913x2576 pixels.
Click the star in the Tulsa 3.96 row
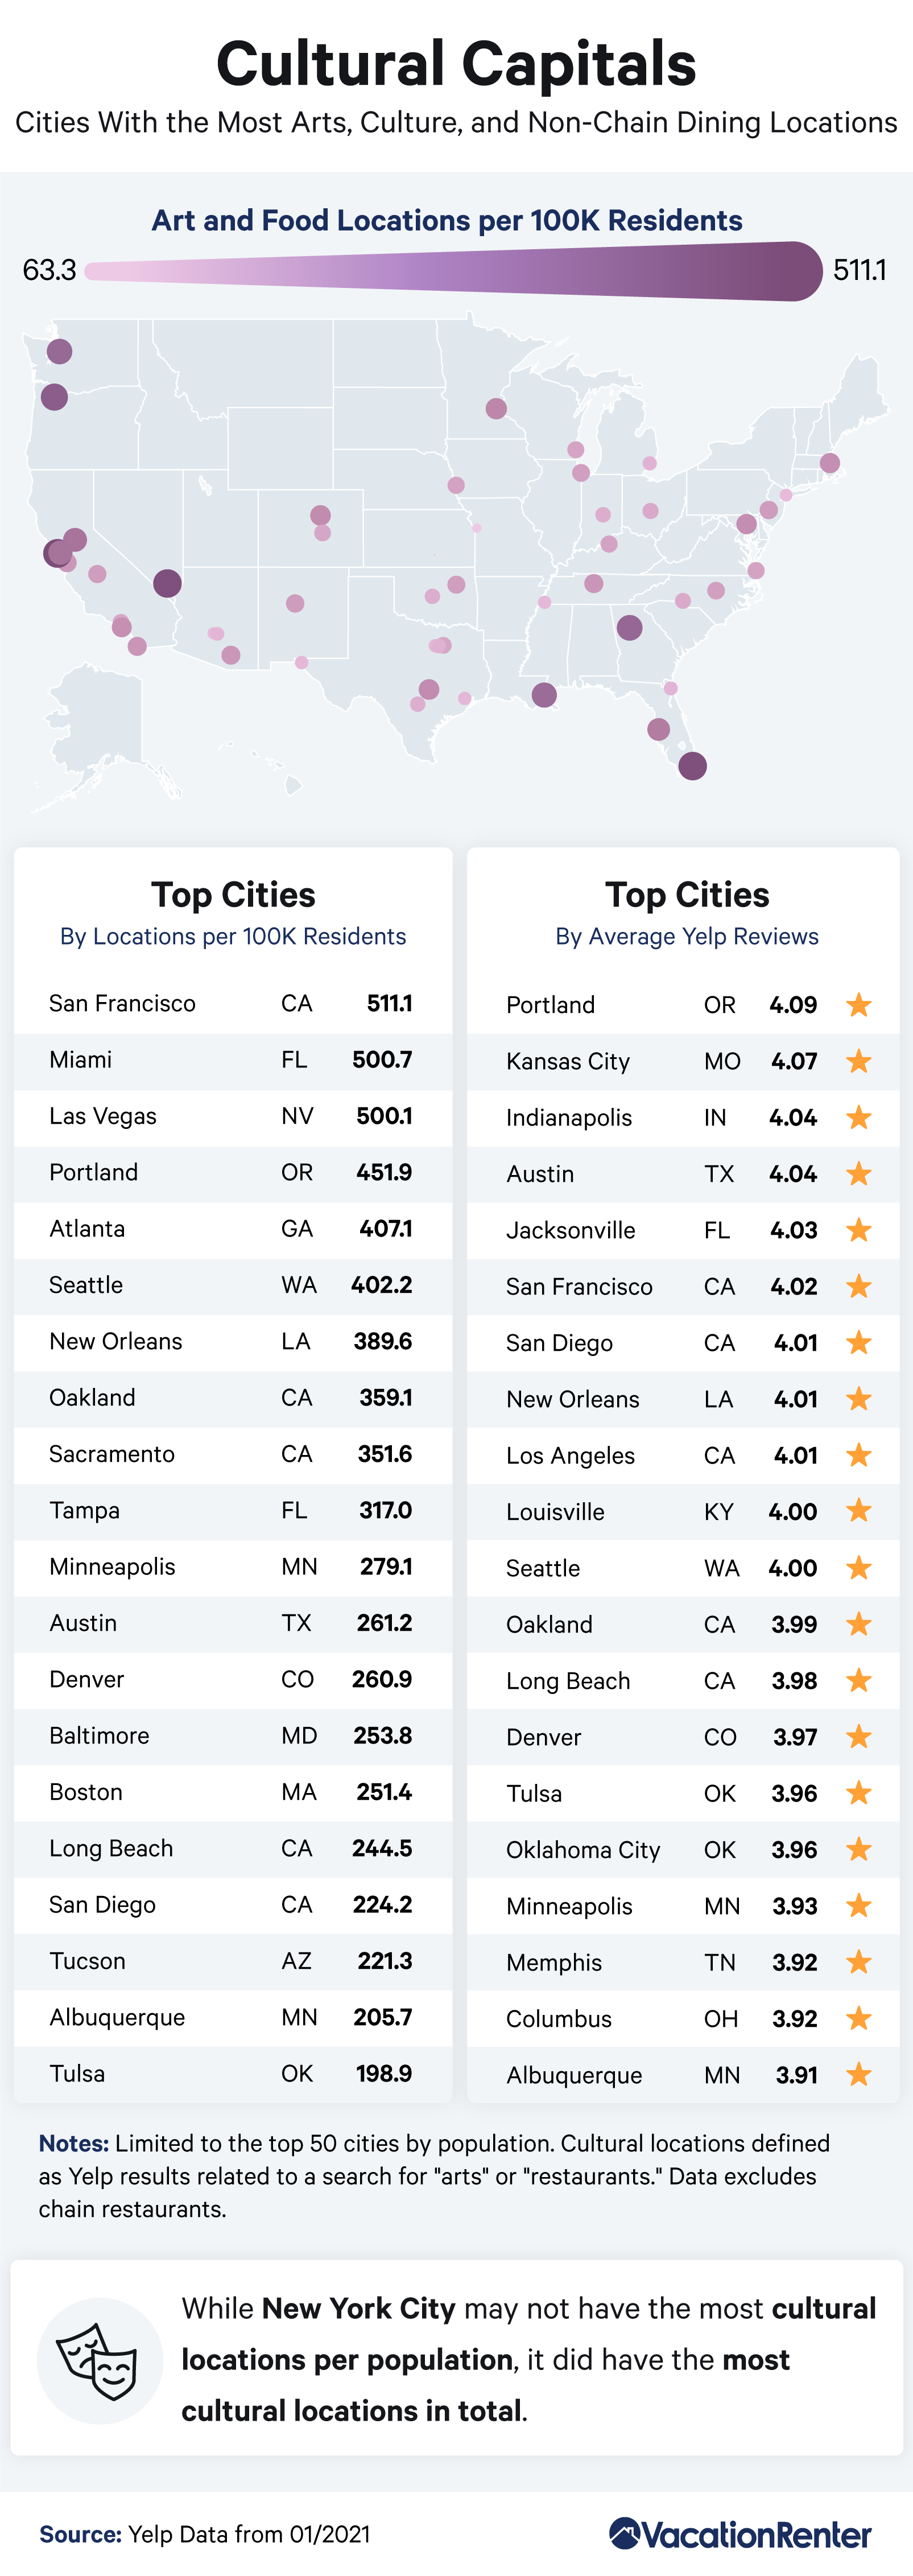point(858,1793)
